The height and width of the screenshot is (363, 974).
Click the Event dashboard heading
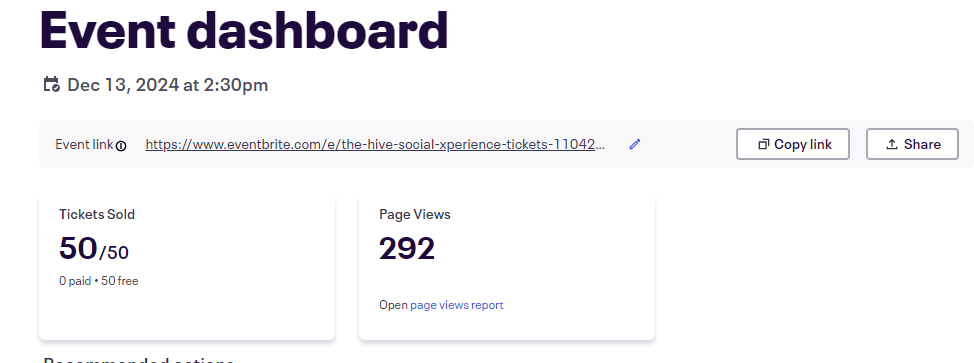point(244,30)
